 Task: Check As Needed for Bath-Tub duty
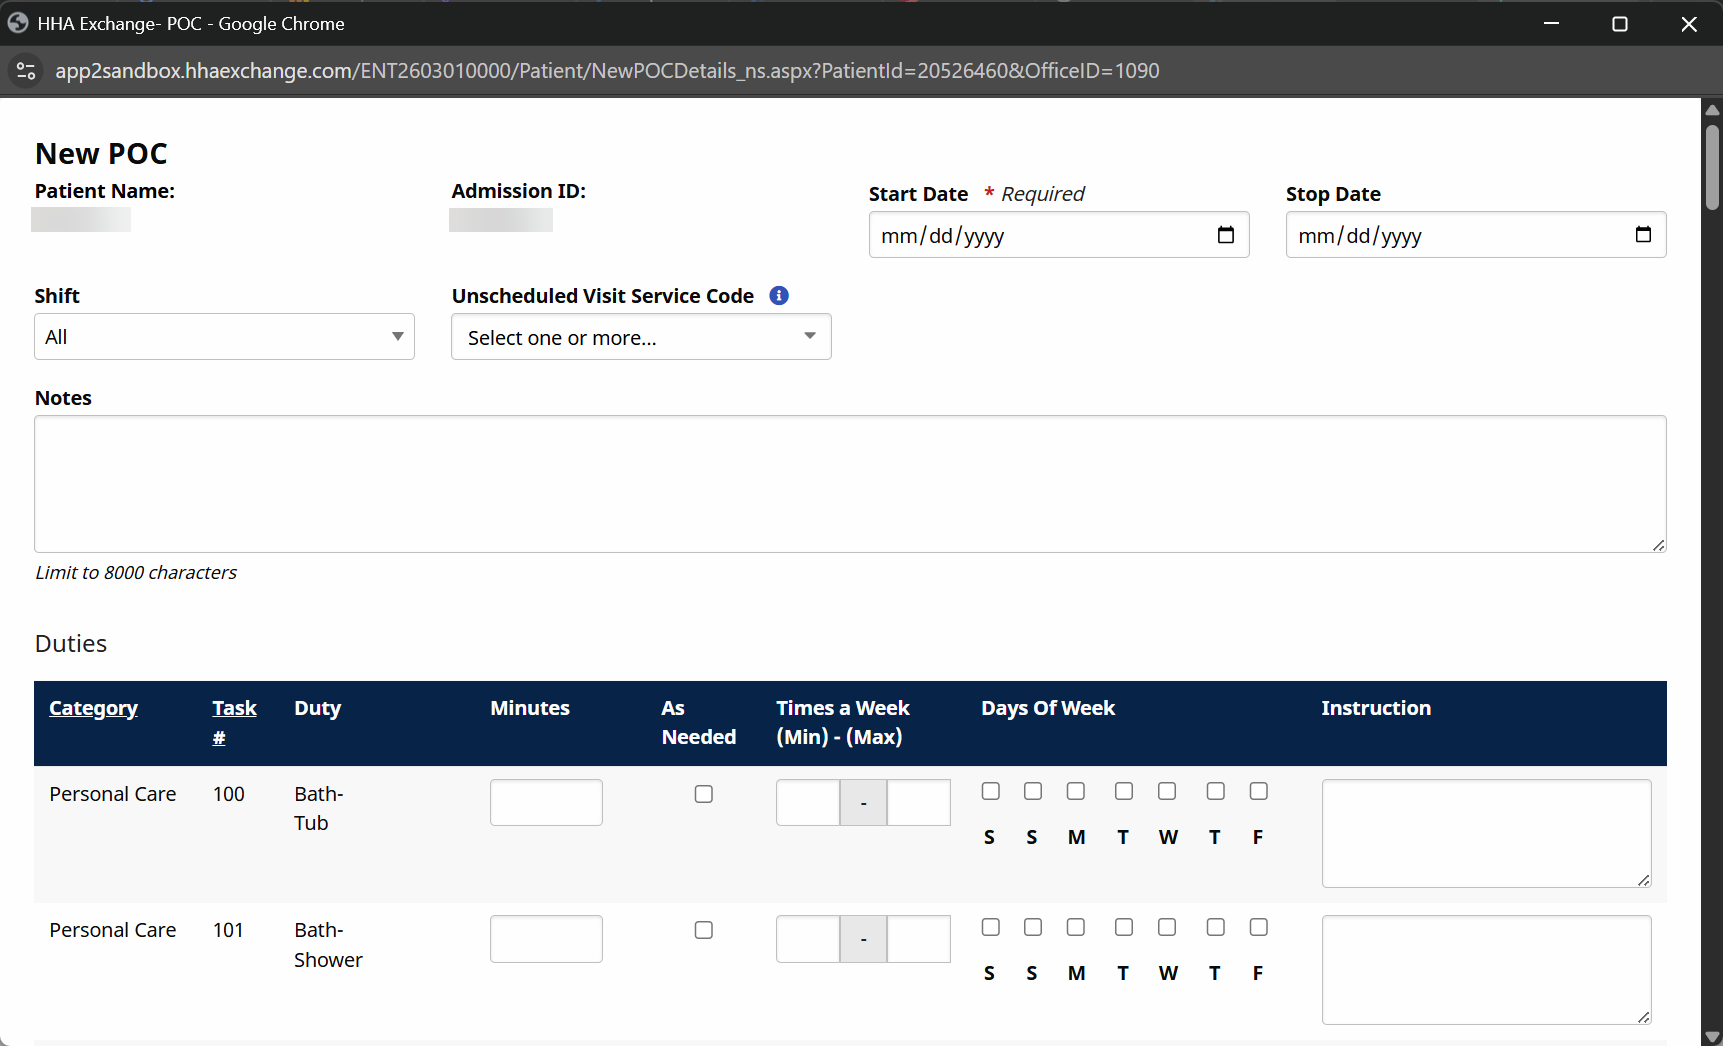(704, 794)
